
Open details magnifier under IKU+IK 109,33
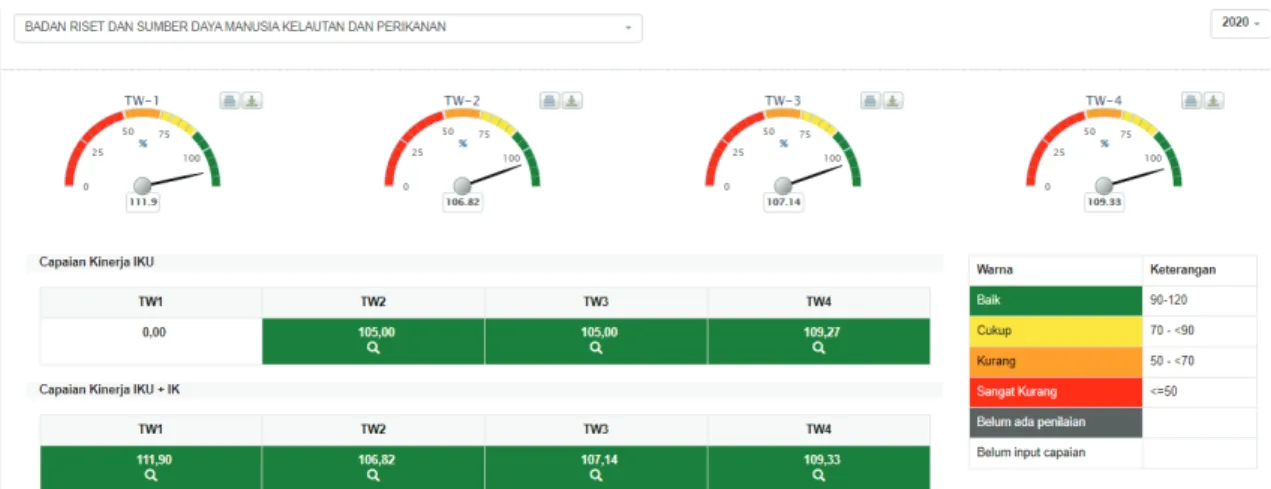click(819, 476)
